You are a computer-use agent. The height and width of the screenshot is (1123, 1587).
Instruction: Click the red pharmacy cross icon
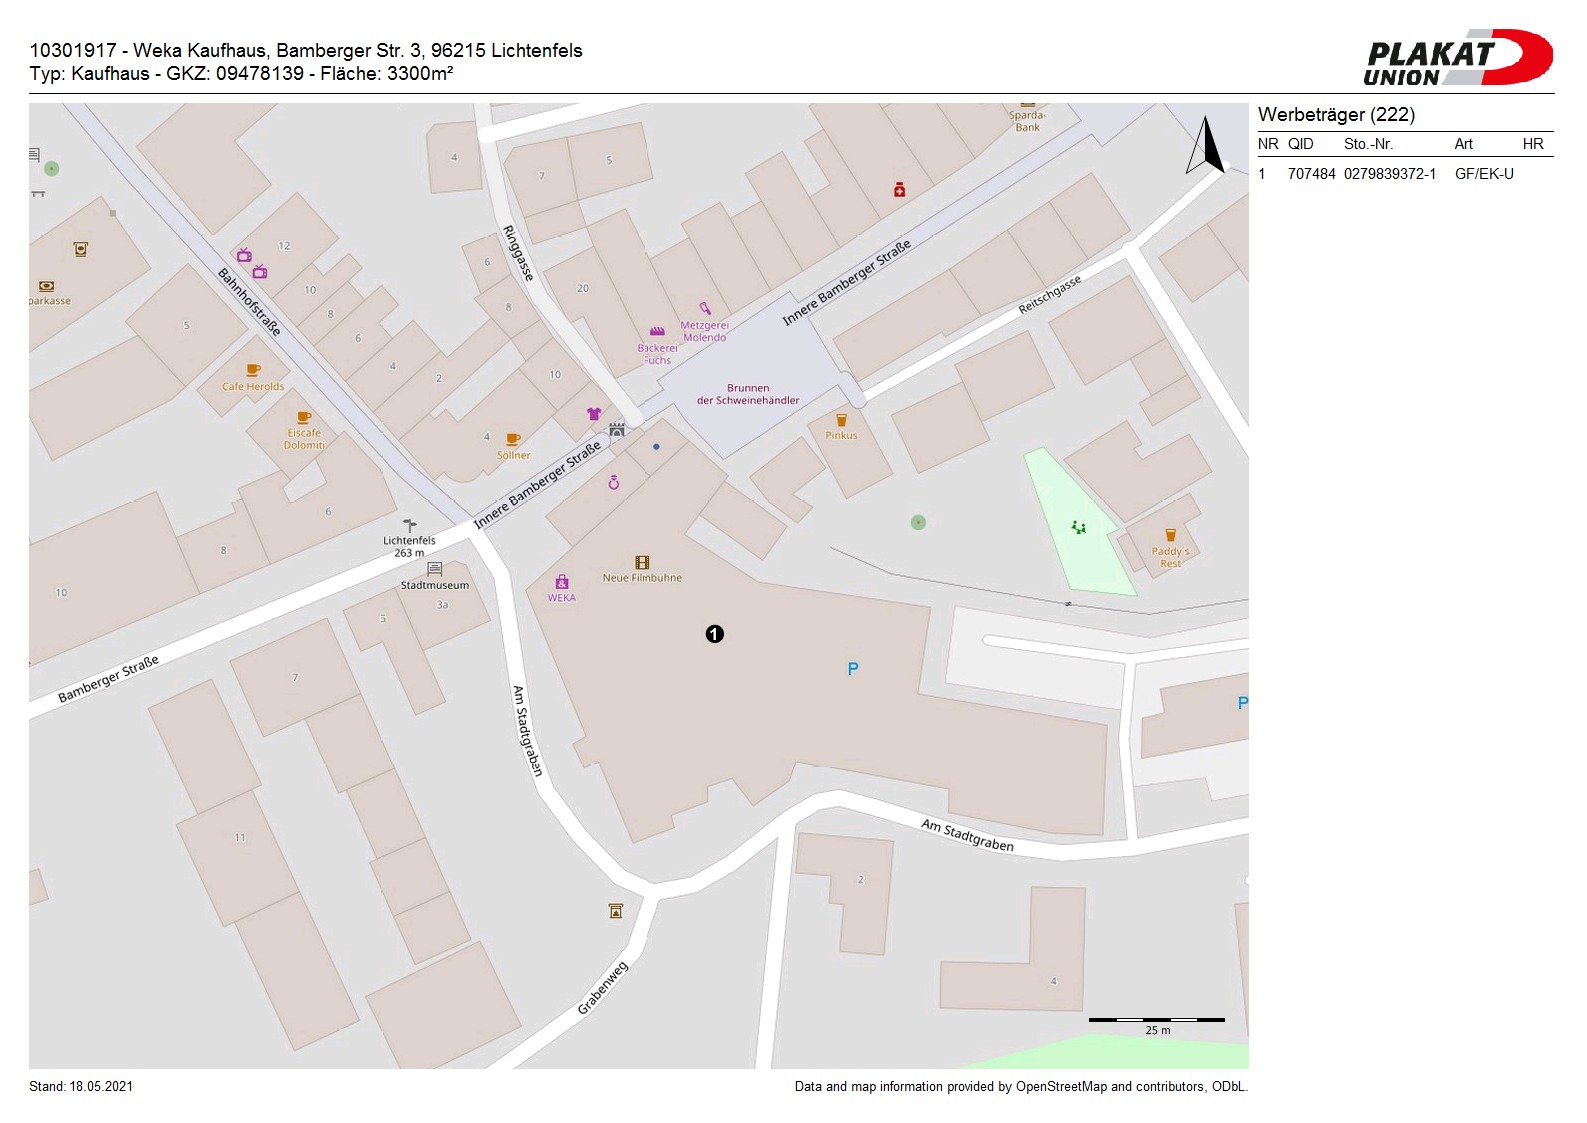click(899, 190)
